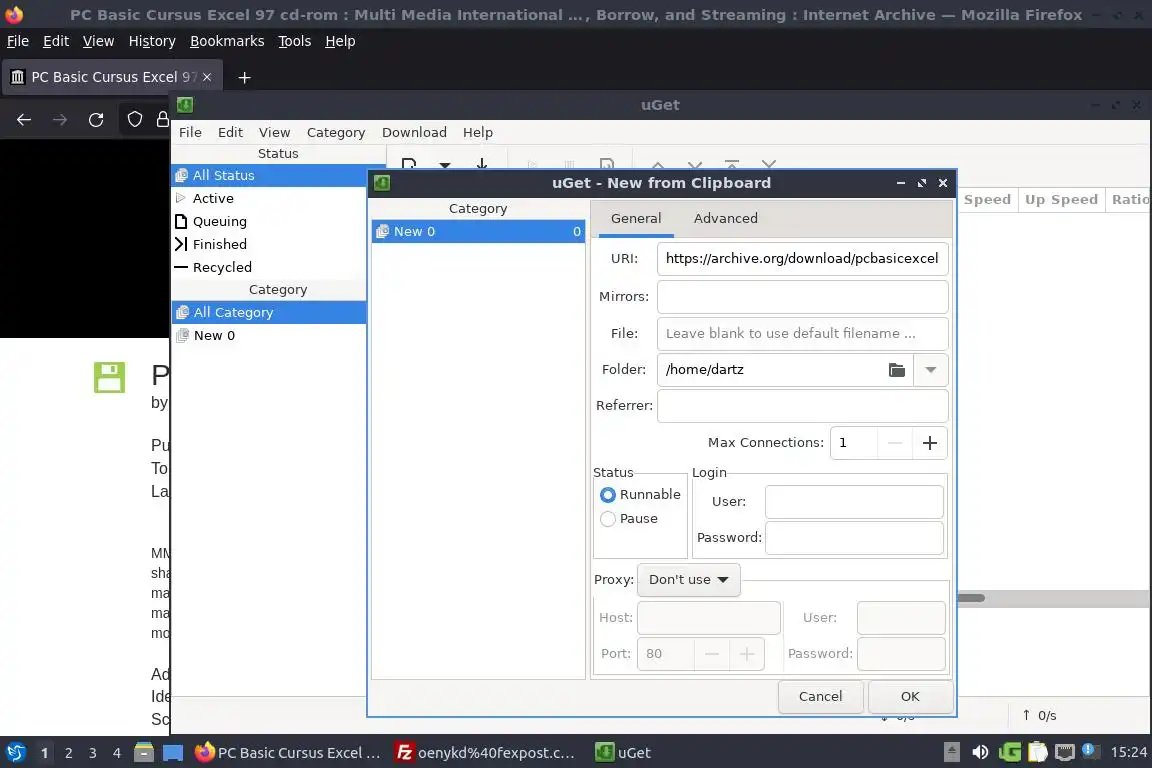Open the Folder history dropdown arrow
The width and height of the screenshot is (1152, 768).
point(930,370)
